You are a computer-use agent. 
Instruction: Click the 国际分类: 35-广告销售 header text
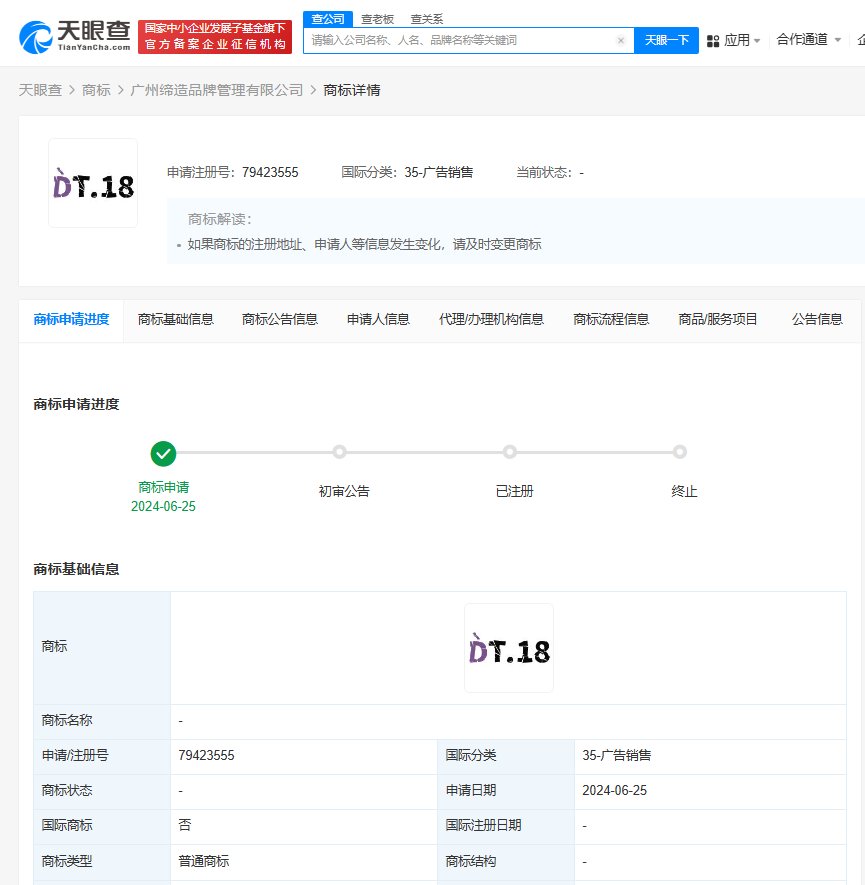click(407, 173)
